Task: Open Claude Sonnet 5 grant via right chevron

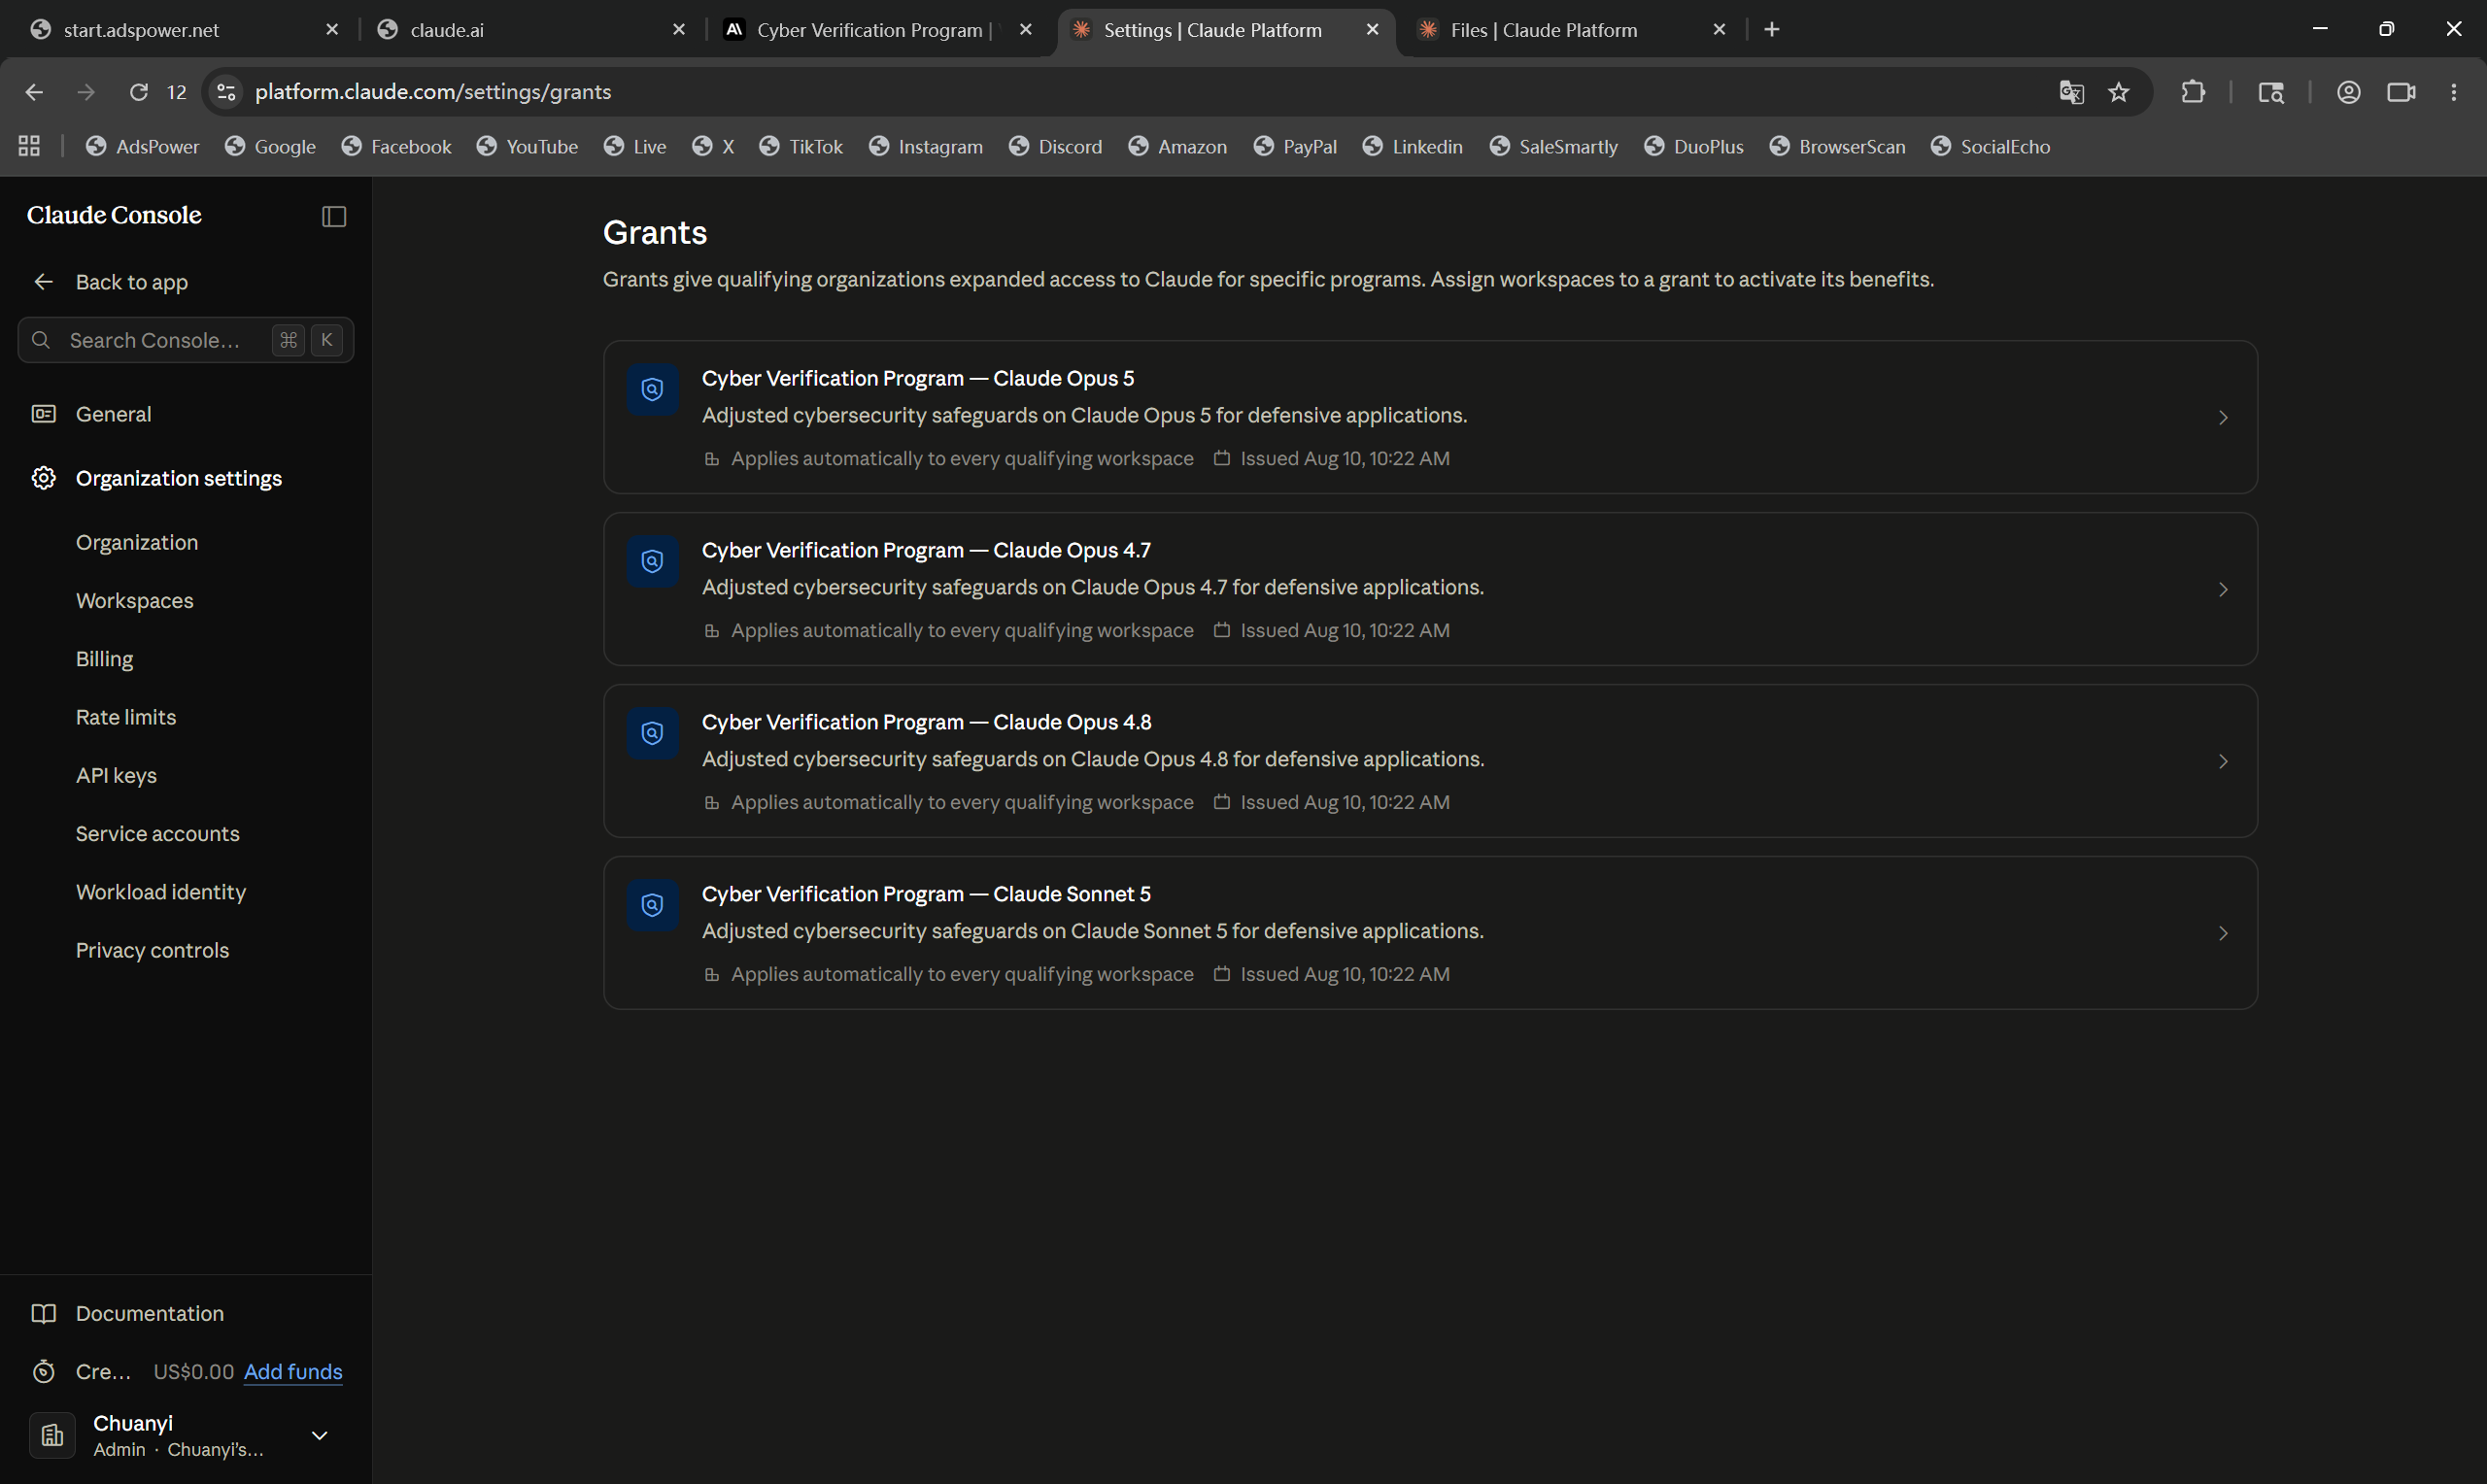Action: tap(2222, 933)
